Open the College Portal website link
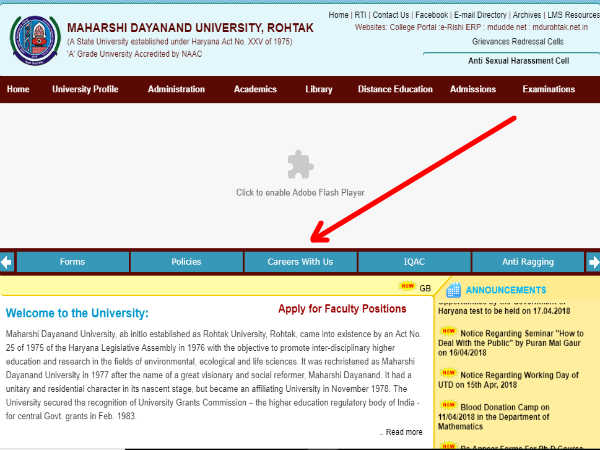600x450 pixels. coord(412,28)
